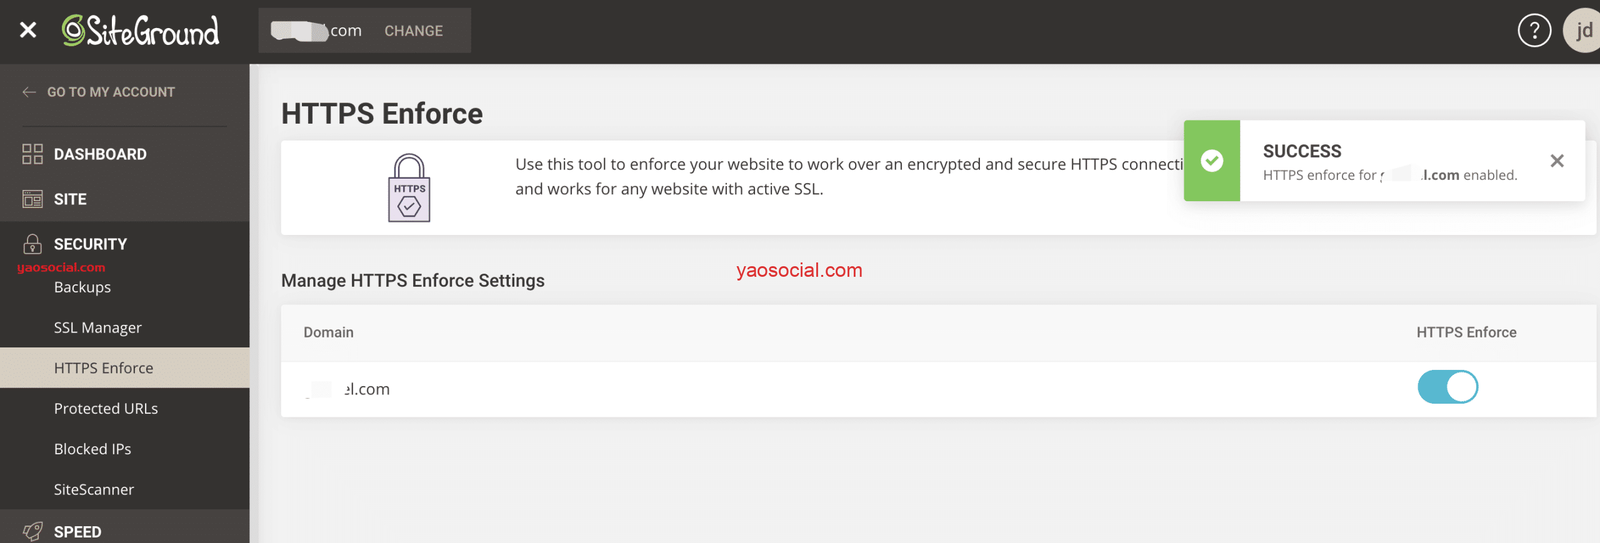Click the Site layout icon in sidebar
1600x543 pixels.
[x=33, y=199]
